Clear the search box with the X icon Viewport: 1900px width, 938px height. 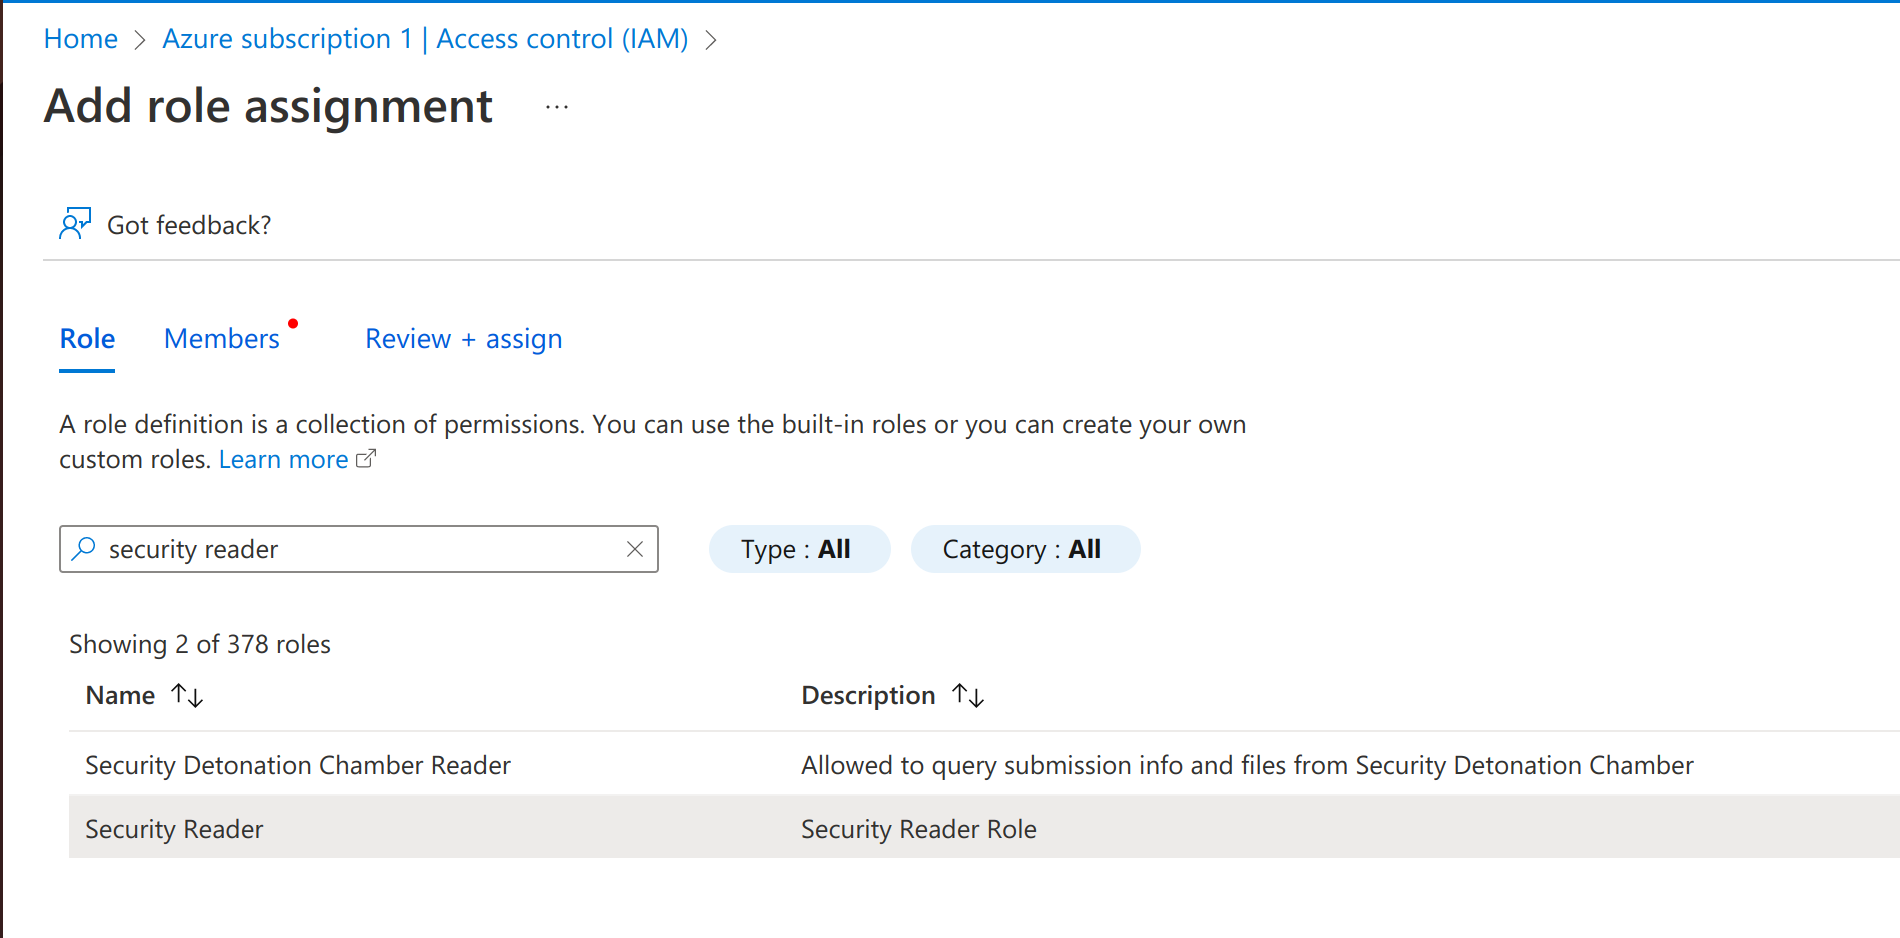coord(634,549)
